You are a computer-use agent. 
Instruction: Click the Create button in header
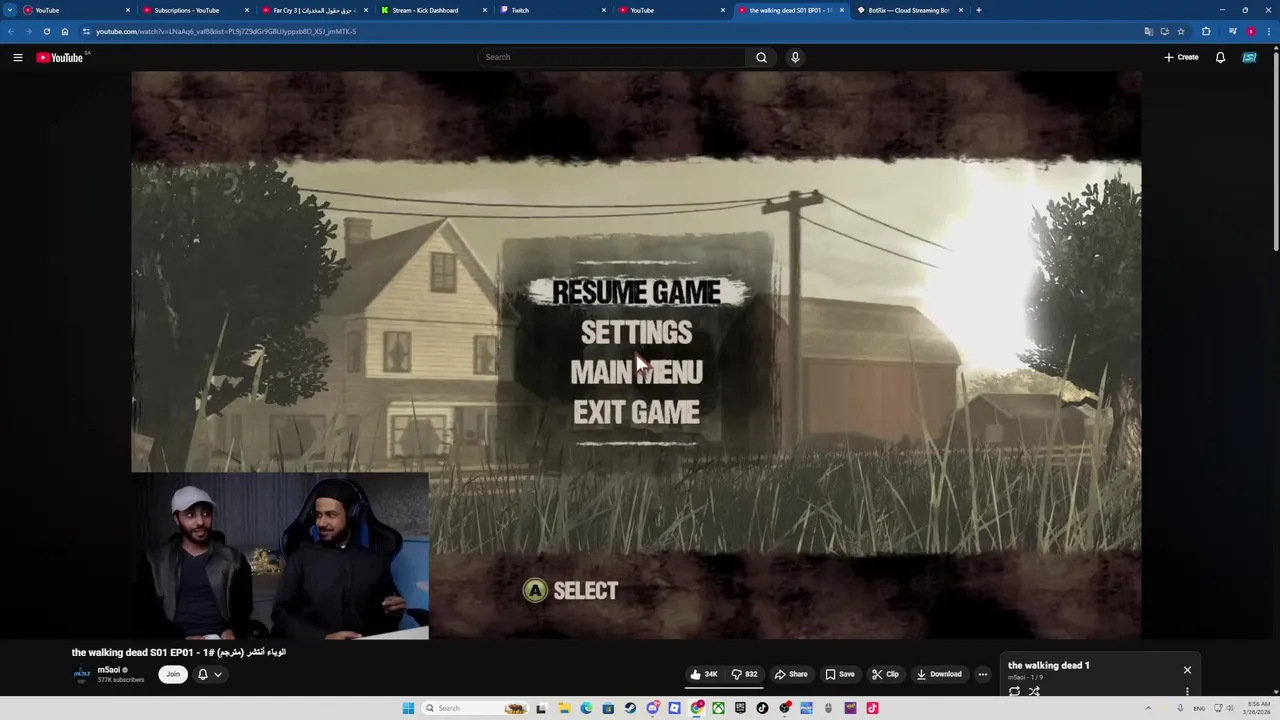1181,57
